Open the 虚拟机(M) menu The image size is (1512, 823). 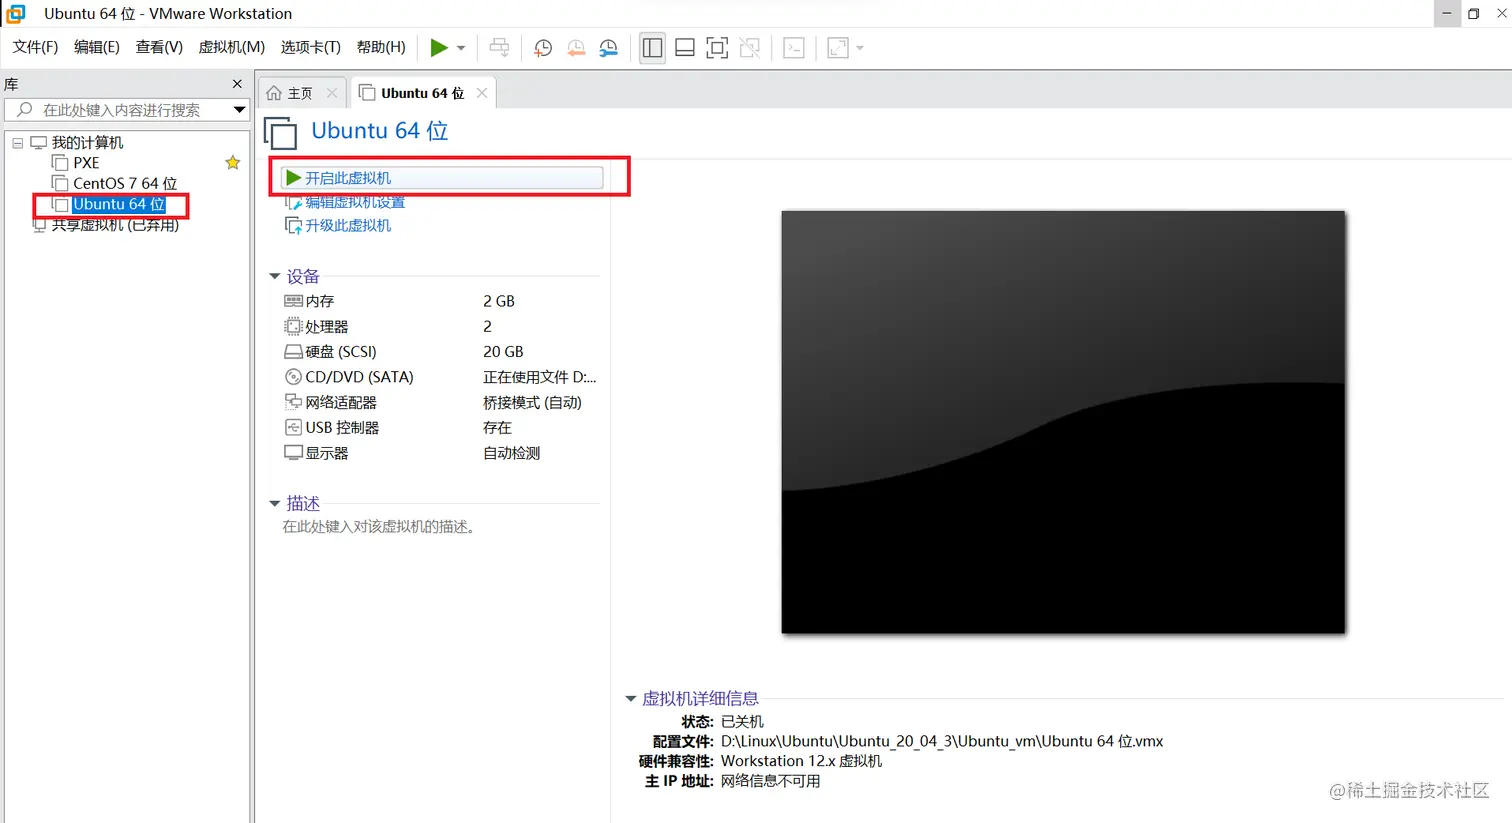tap(231, 47)
